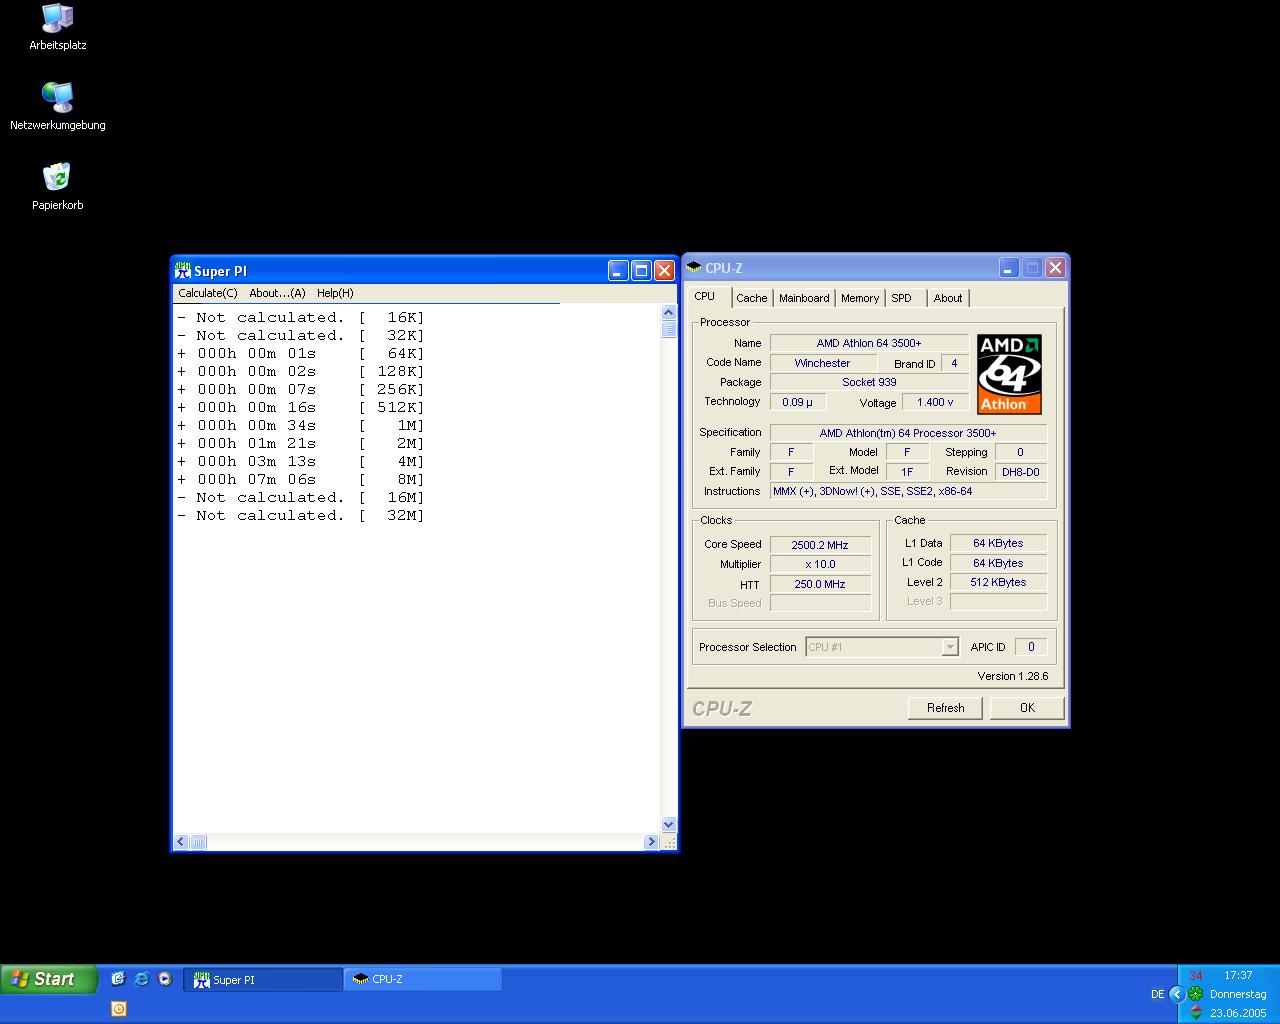Click the Voltage 1.400 v field

coord(935,402)
